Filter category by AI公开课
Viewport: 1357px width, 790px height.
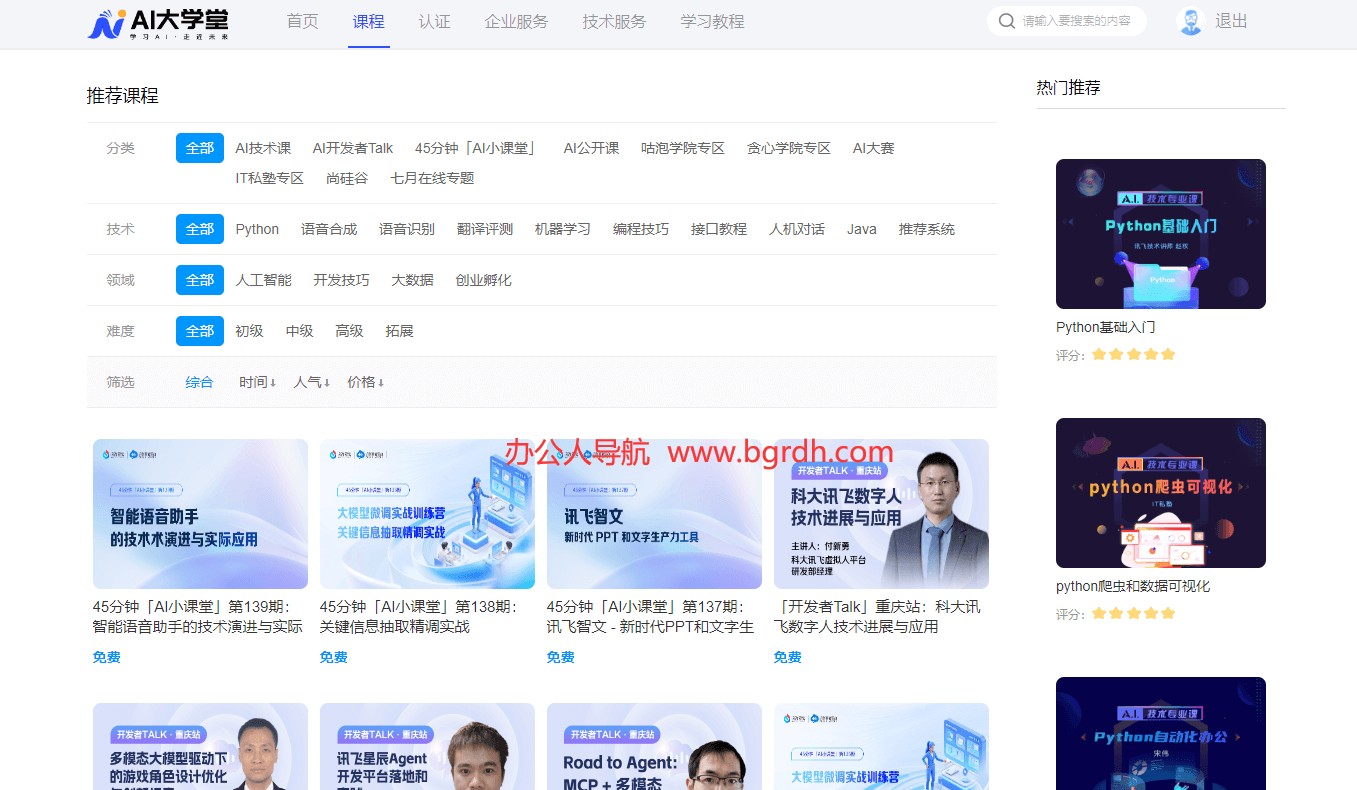pos(591,148)
